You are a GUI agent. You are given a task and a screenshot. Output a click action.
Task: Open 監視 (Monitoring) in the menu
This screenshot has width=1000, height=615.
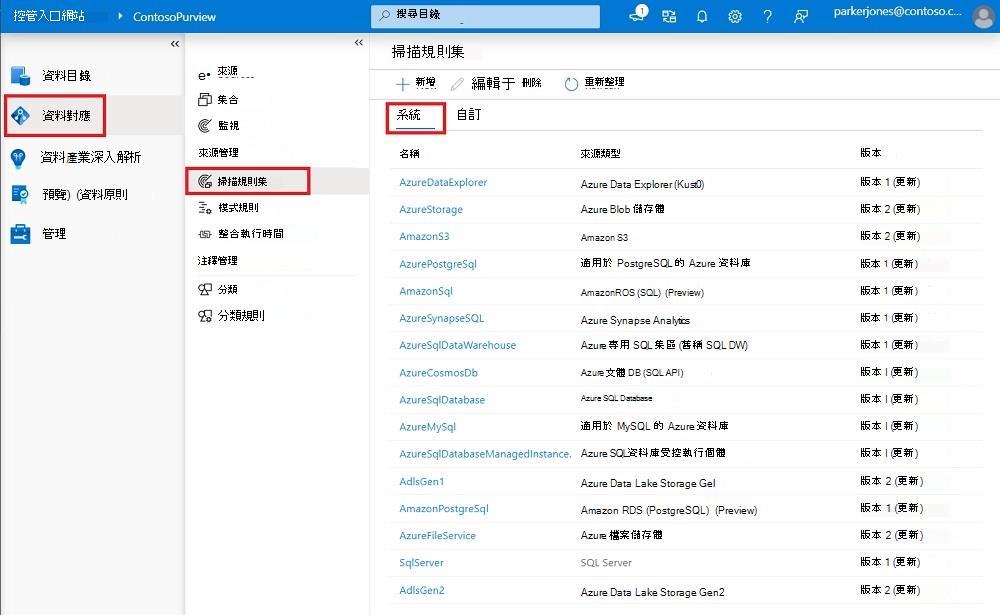click(x=228, y=126)
